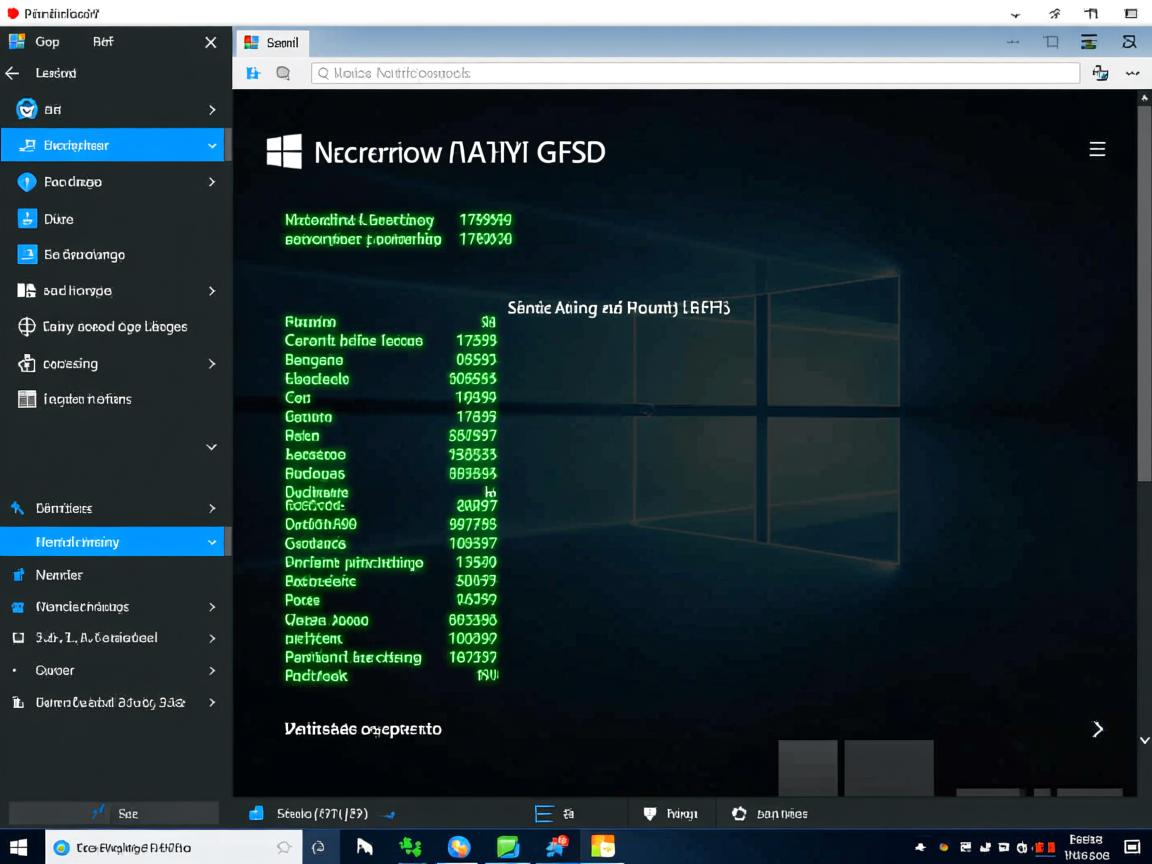Collapse the lower highlighted blue sidebar item

212,542
